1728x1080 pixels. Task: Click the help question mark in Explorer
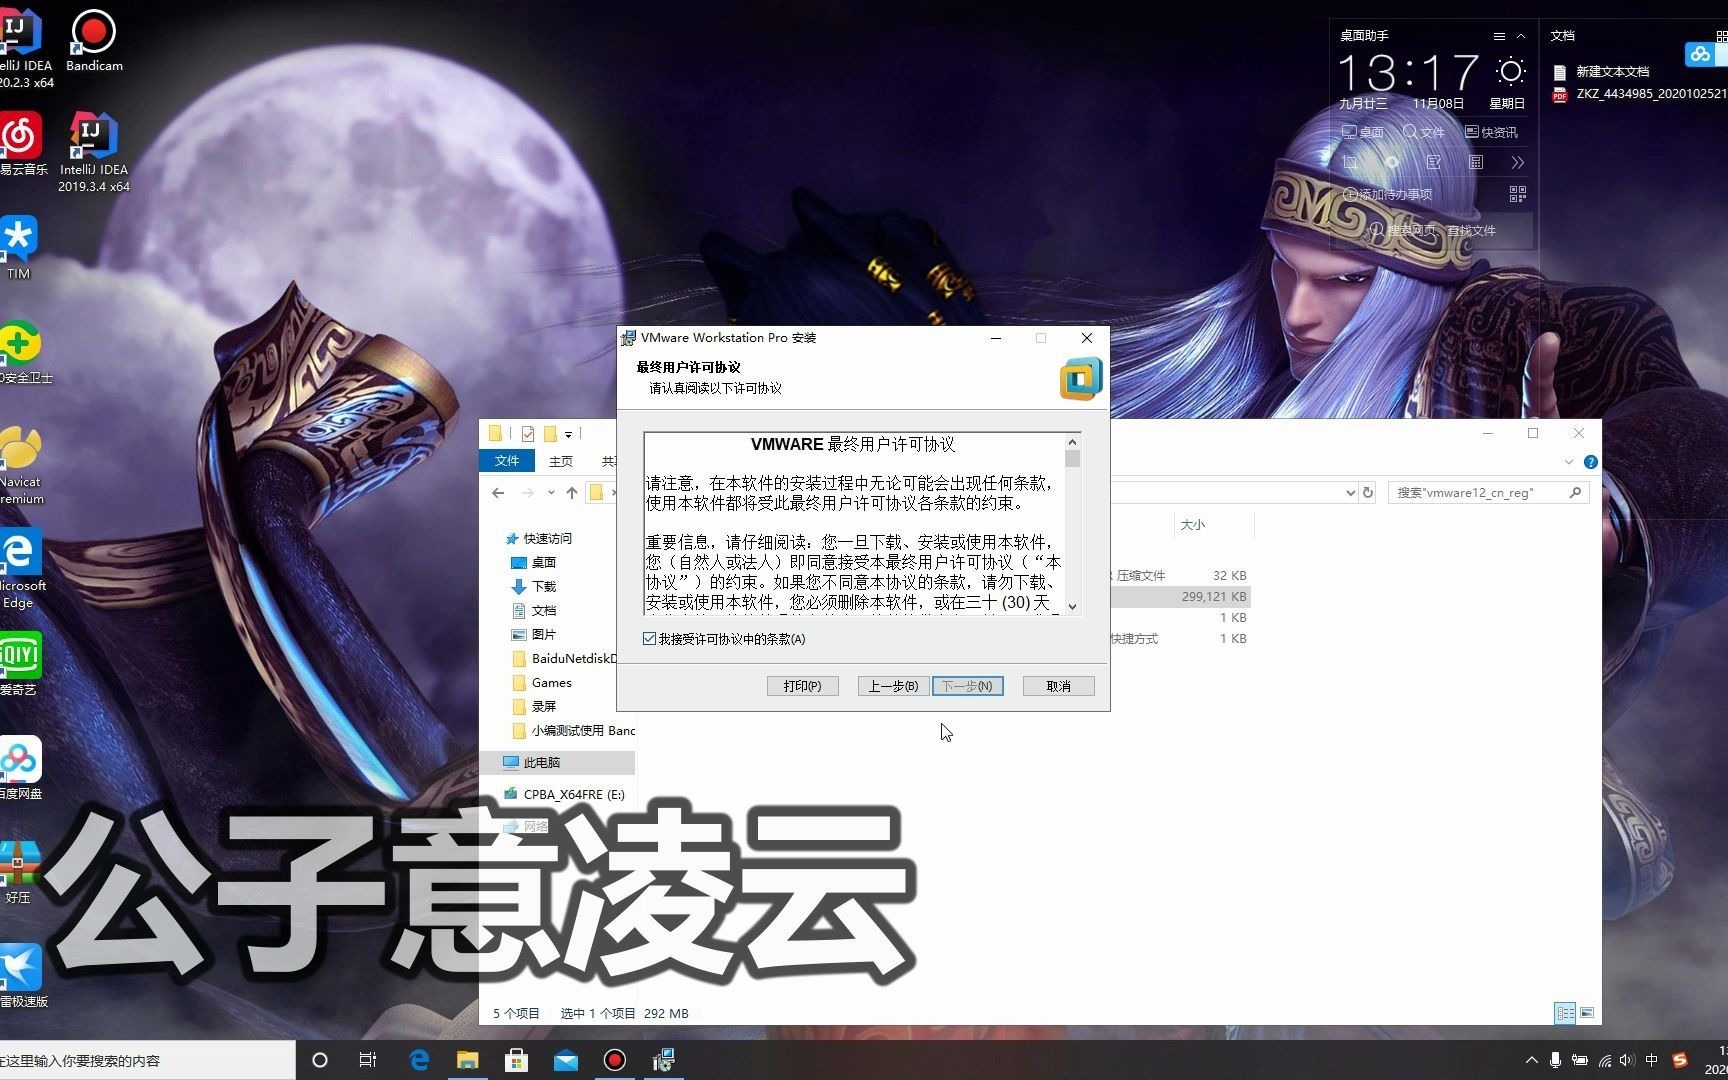coord(1590,462)
